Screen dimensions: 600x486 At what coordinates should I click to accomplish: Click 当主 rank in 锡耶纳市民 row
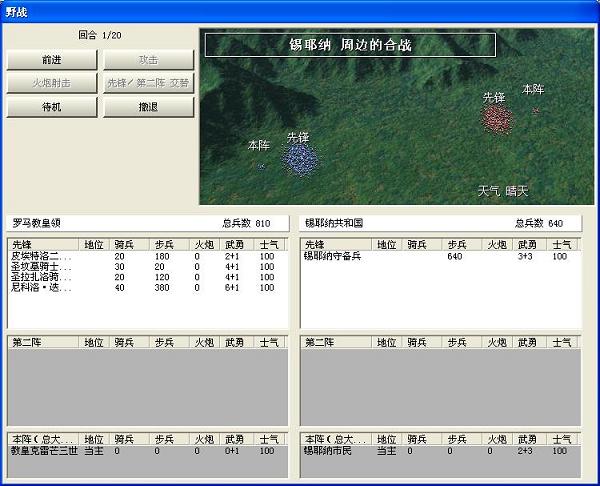click(x=387, y=451)
